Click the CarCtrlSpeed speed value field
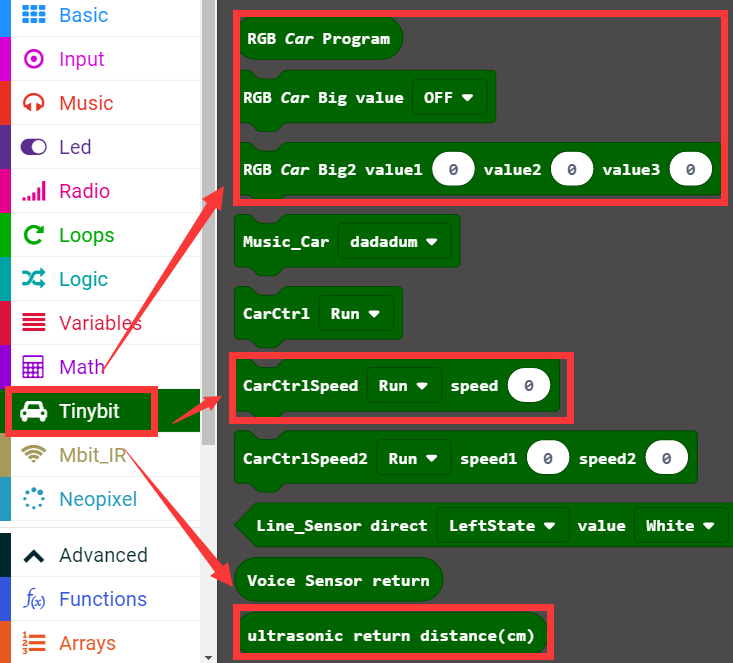 coord(528,385)
